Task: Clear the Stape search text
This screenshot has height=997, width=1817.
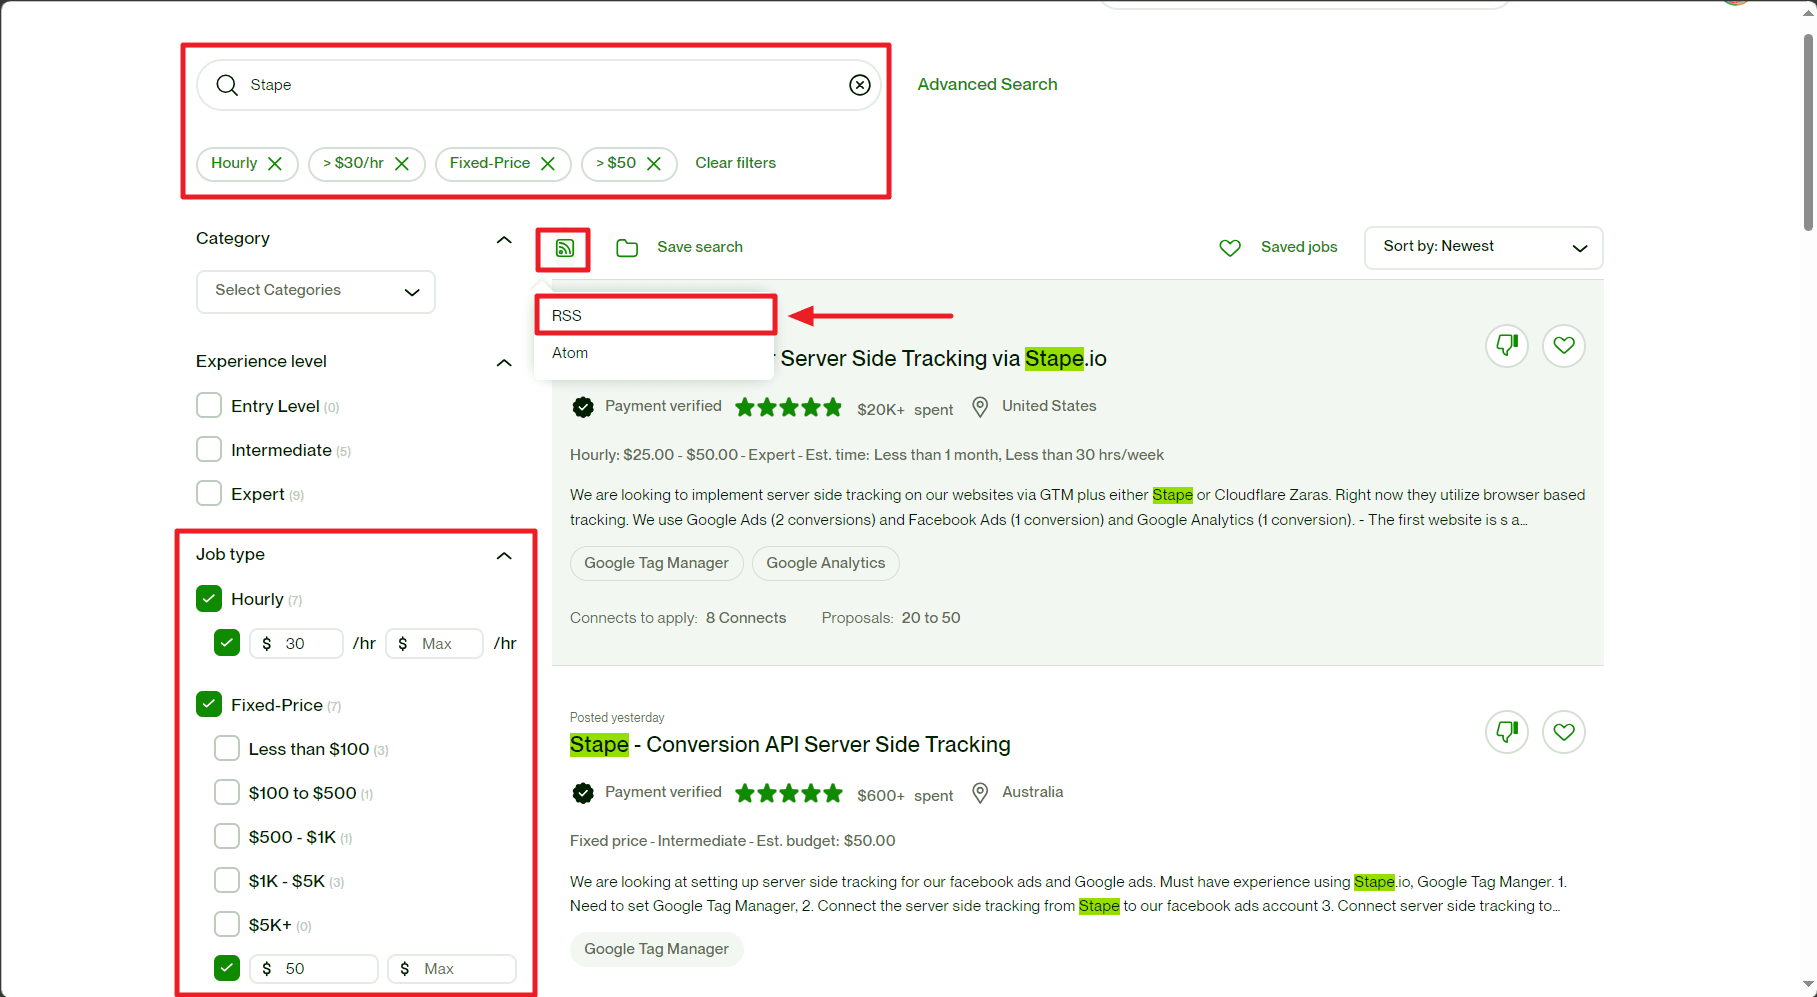Action: pos(860,85)
